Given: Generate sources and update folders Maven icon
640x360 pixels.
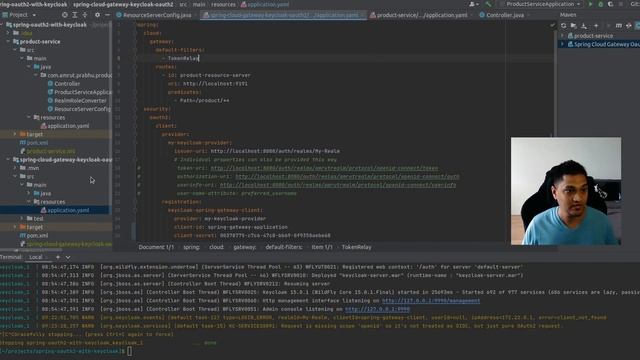Looking at the screenshot, I should click(573, 25).
